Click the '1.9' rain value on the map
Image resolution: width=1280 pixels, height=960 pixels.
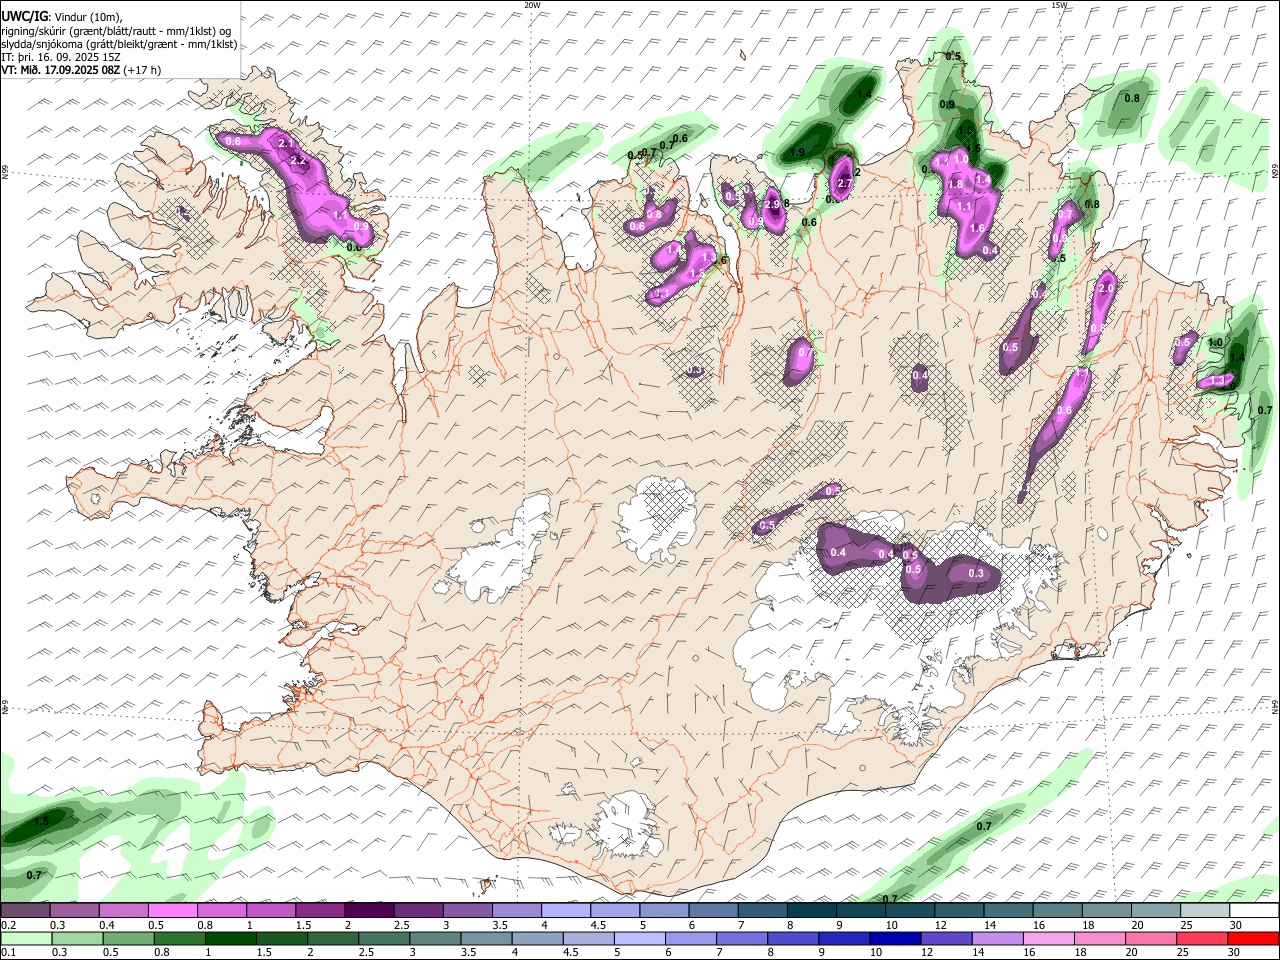[x=798, y=153]
